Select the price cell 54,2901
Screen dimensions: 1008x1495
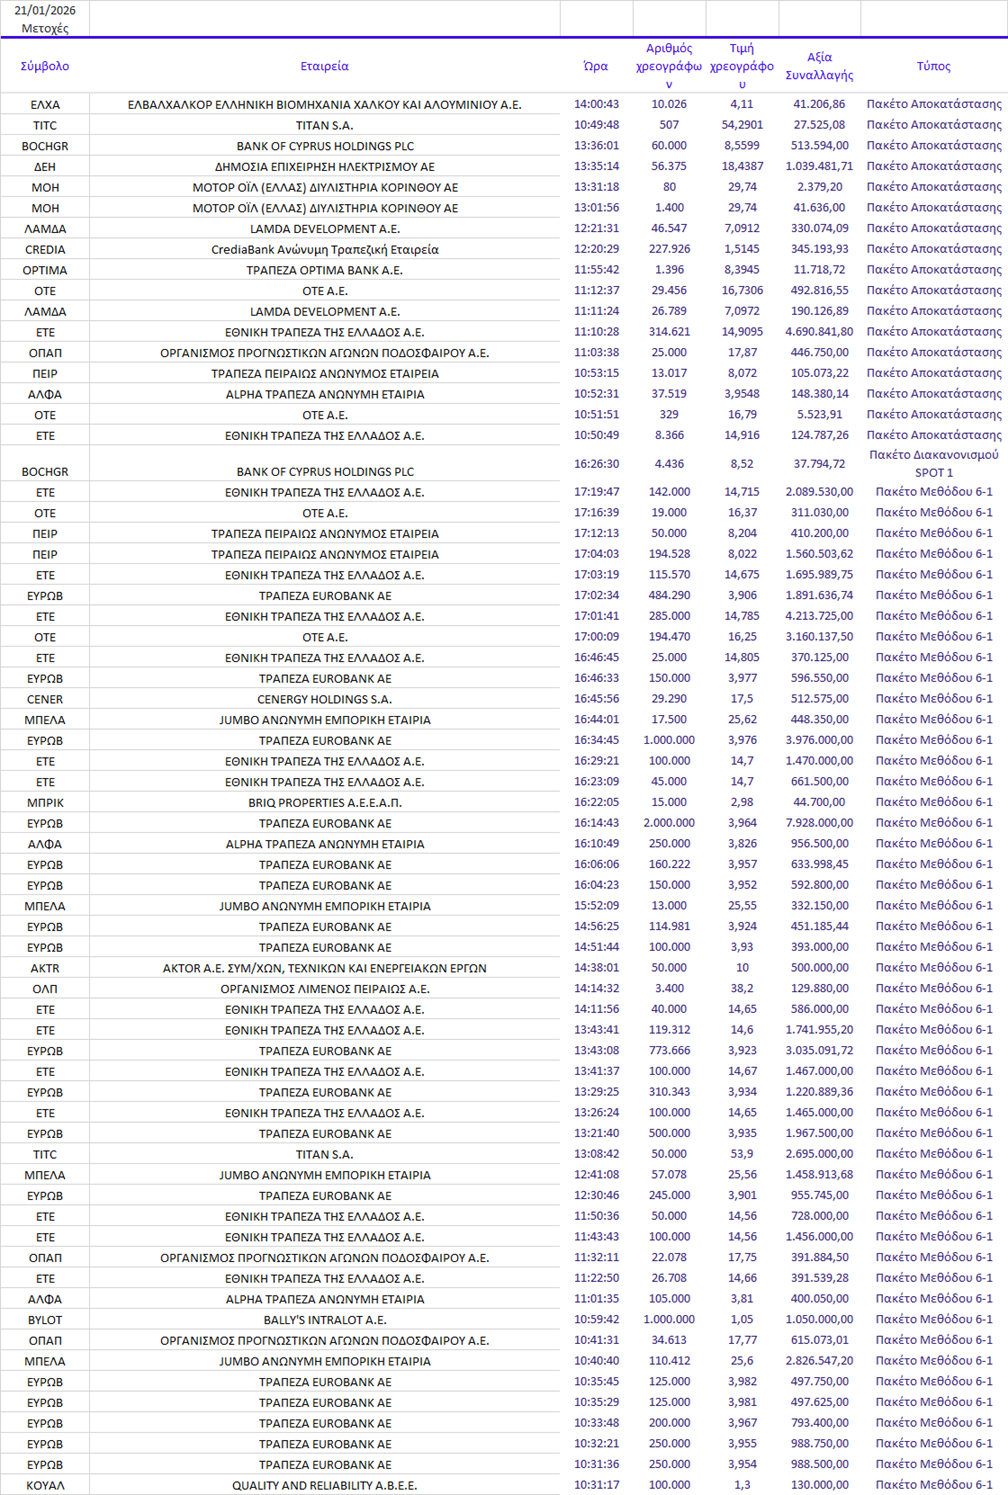pyautogui.click(x=742, y=125)
